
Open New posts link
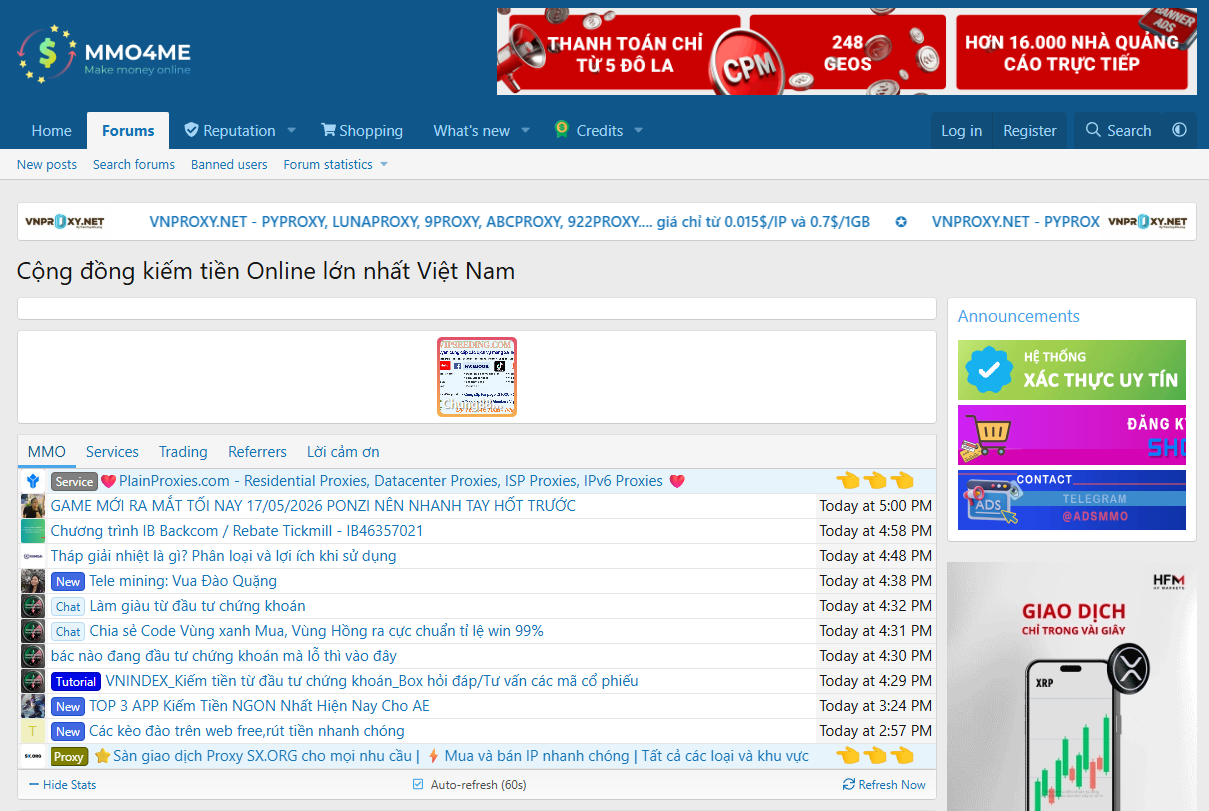tap(47, 164)
